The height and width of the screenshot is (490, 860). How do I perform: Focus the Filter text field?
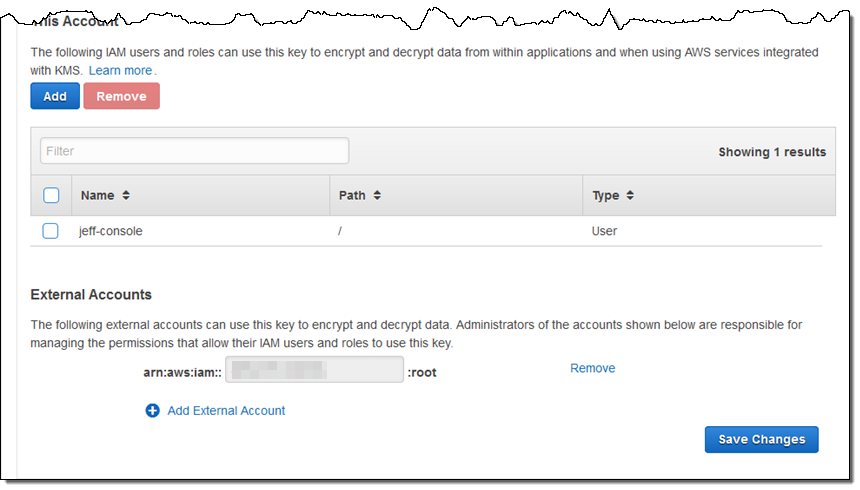(x=194, y=151)
